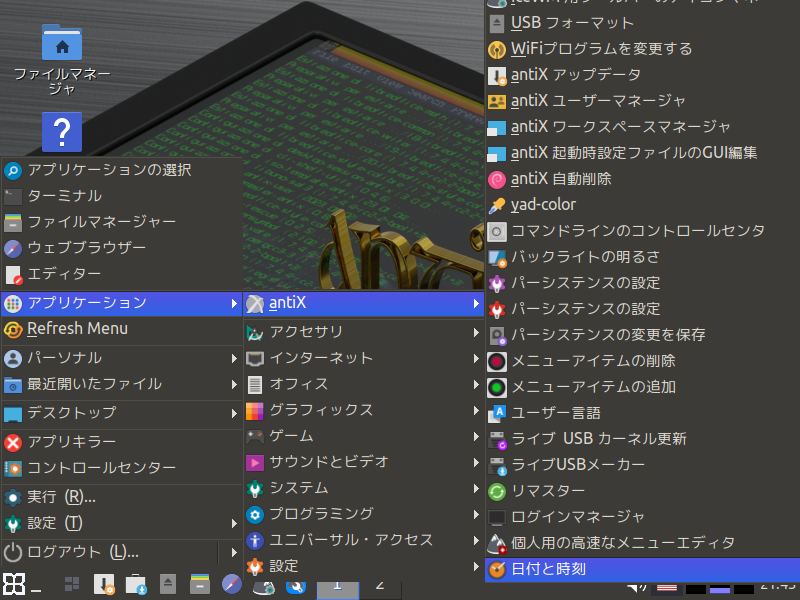Launch ファイルマネージャー from the menu
Image resolution: width=800 pixels, height=600 pixels.
[121, 222]
